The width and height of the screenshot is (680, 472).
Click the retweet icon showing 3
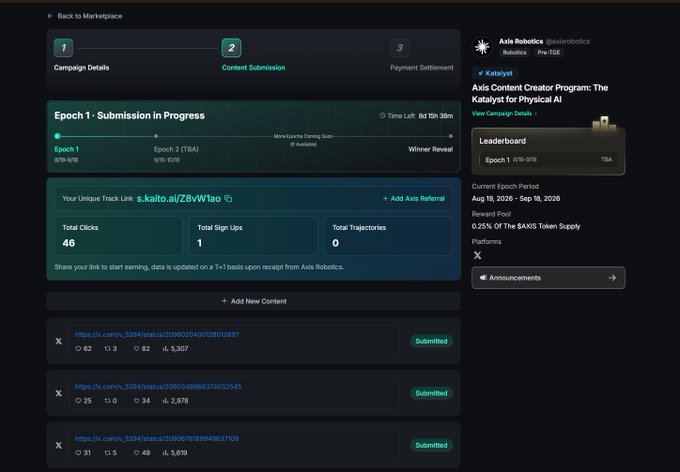[107, 349]
